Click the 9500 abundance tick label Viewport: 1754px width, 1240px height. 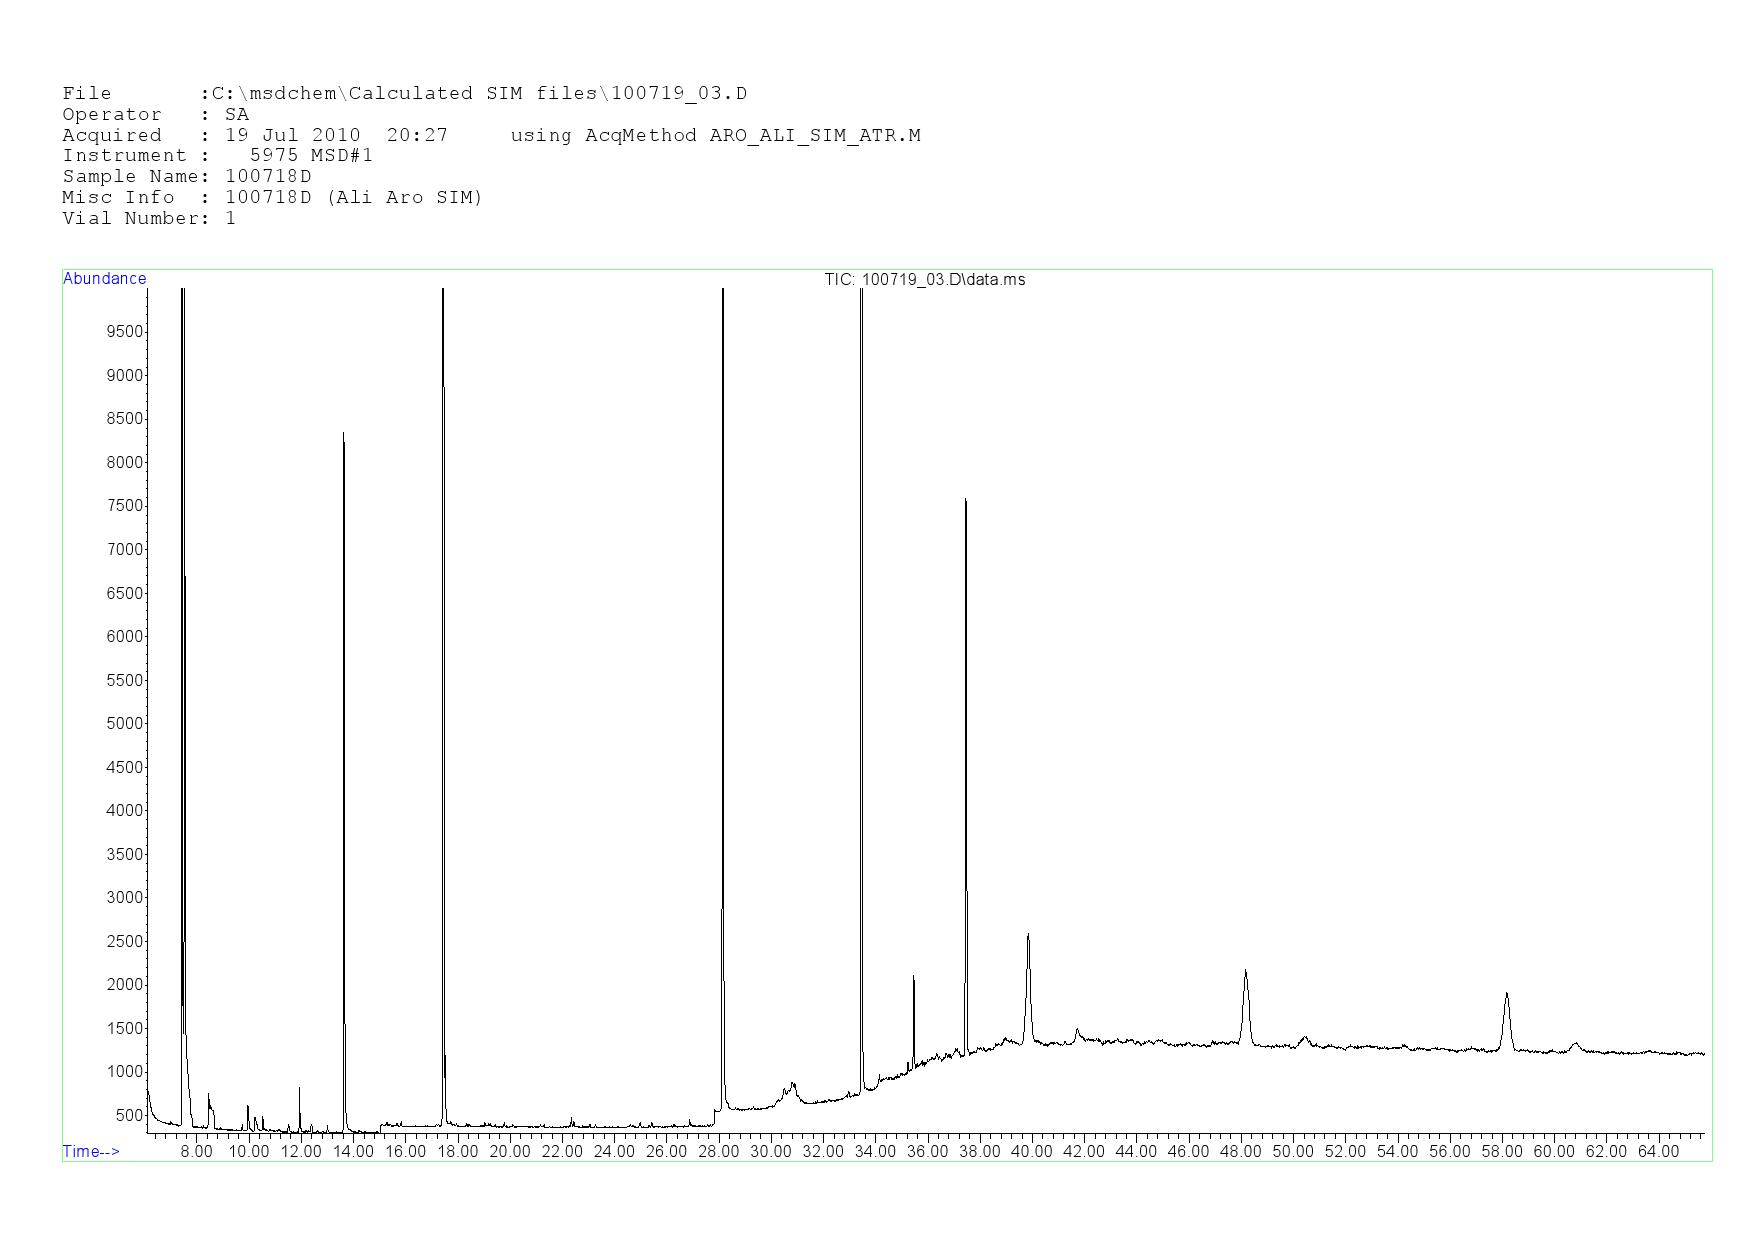124,332
